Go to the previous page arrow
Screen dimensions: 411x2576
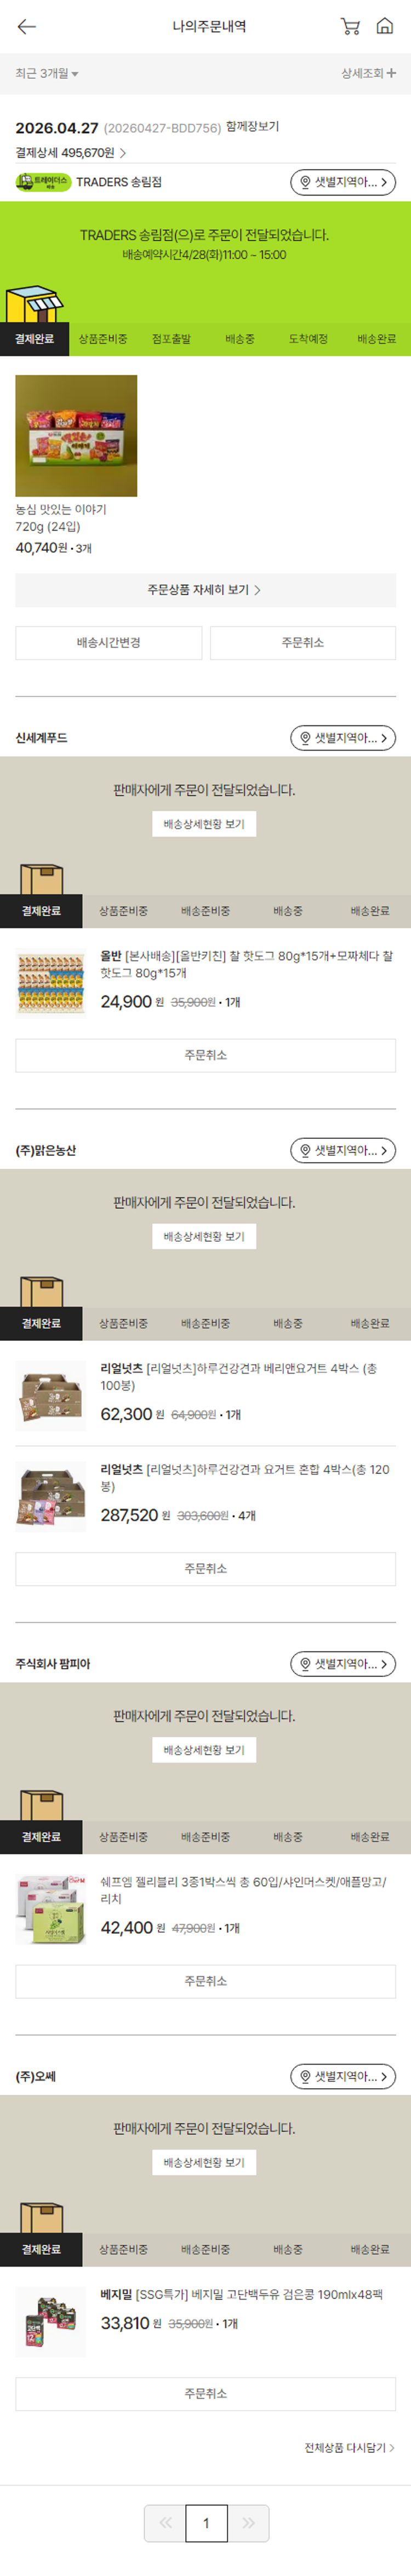coord(165,2523)
